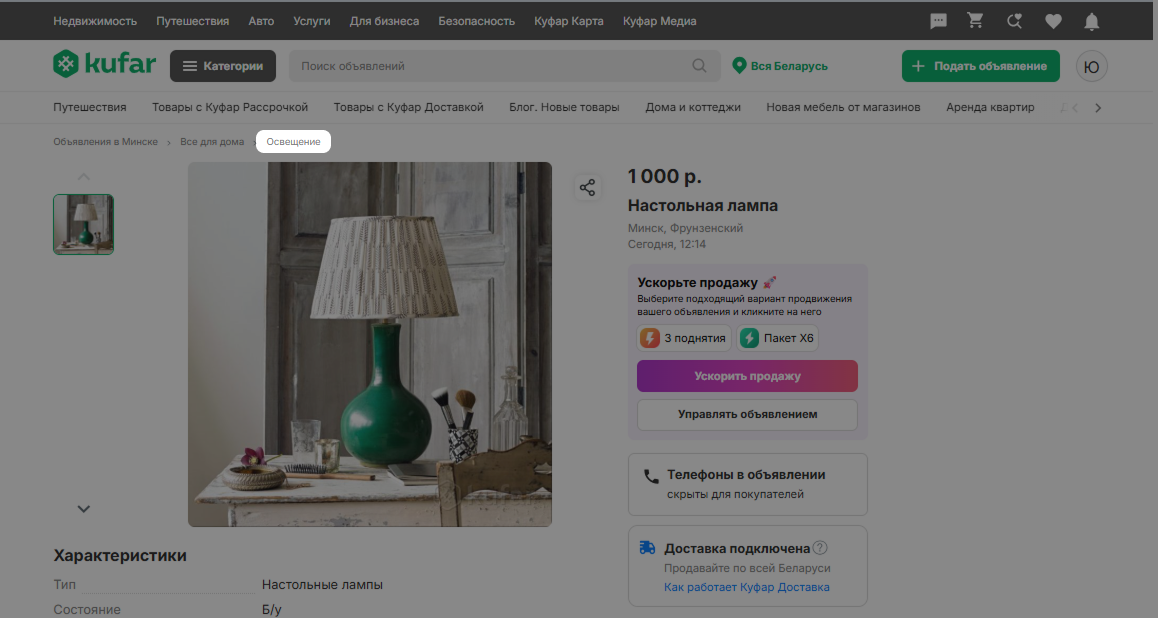The image size is (1158, 618).
Task: Click breadcrumb Объявления в Минске
Action: (106, 142)
